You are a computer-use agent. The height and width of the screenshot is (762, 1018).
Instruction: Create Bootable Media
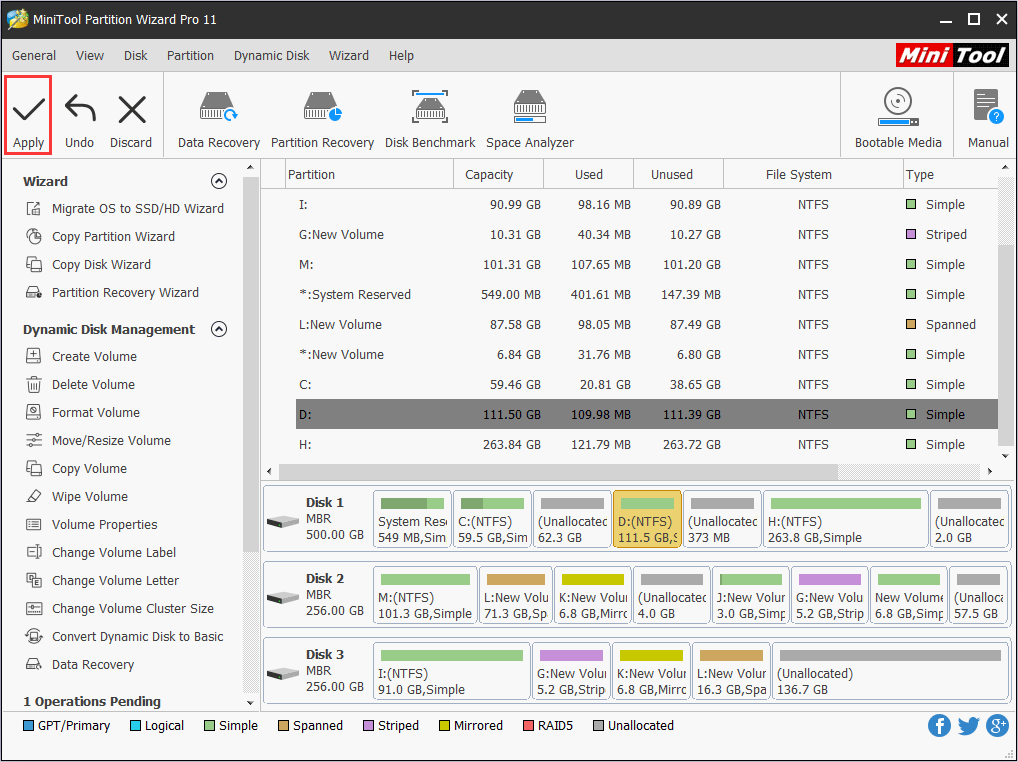tap(897, 114)
